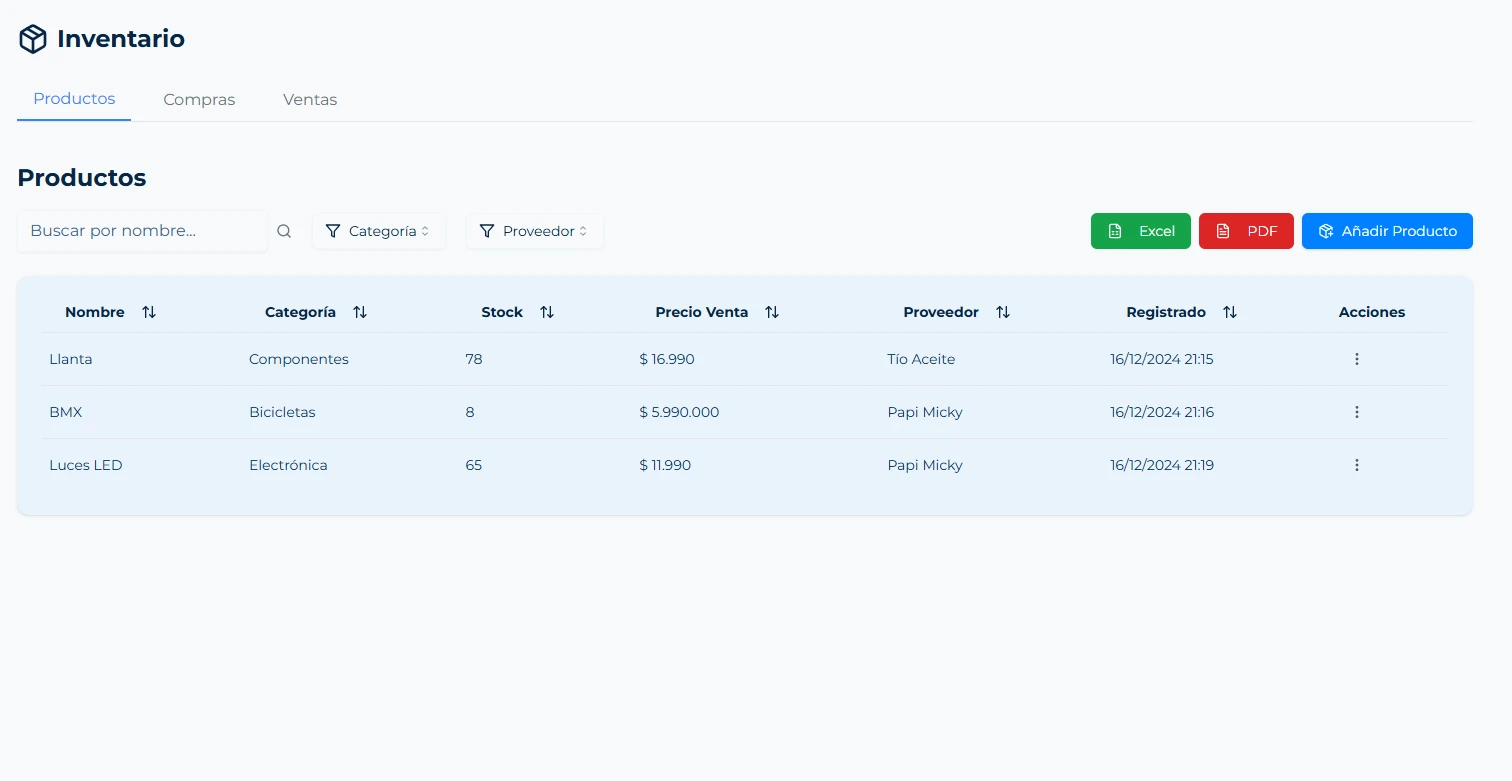
Task: Click the stock value 8
Action: pyautogui.click(x=470, y=412)
